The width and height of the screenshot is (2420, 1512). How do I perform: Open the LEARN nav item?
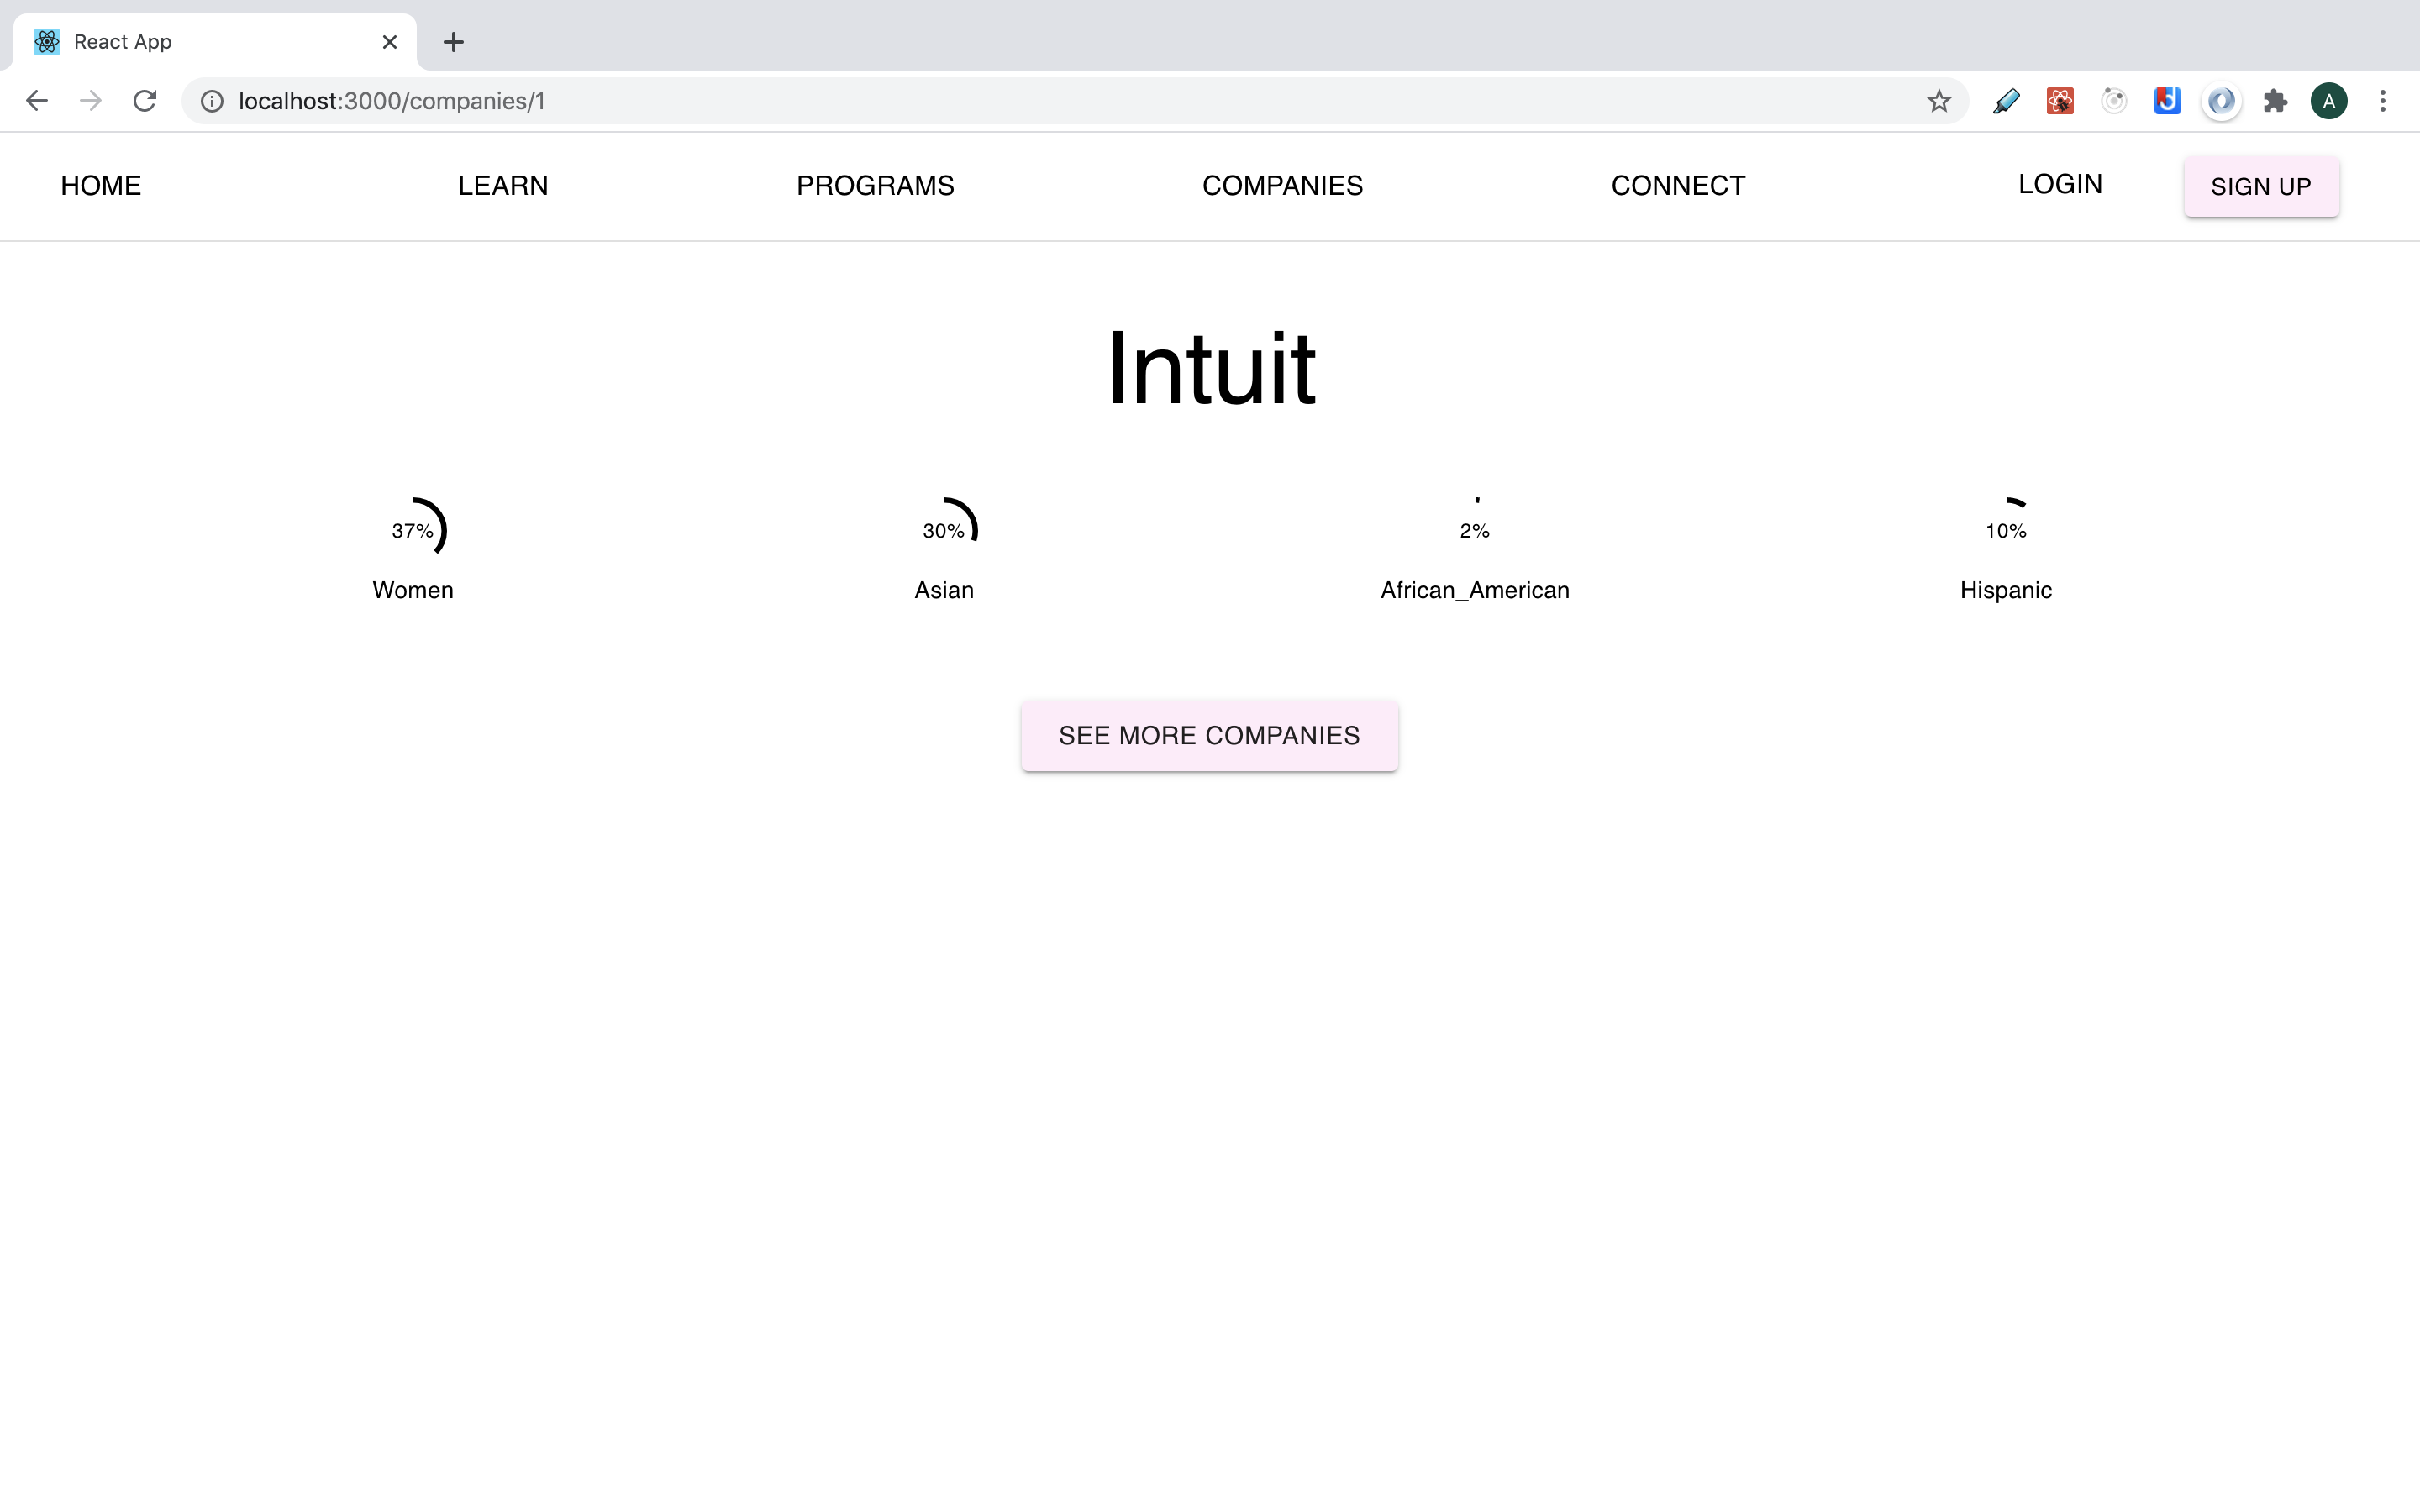click(x=503, y=186)
